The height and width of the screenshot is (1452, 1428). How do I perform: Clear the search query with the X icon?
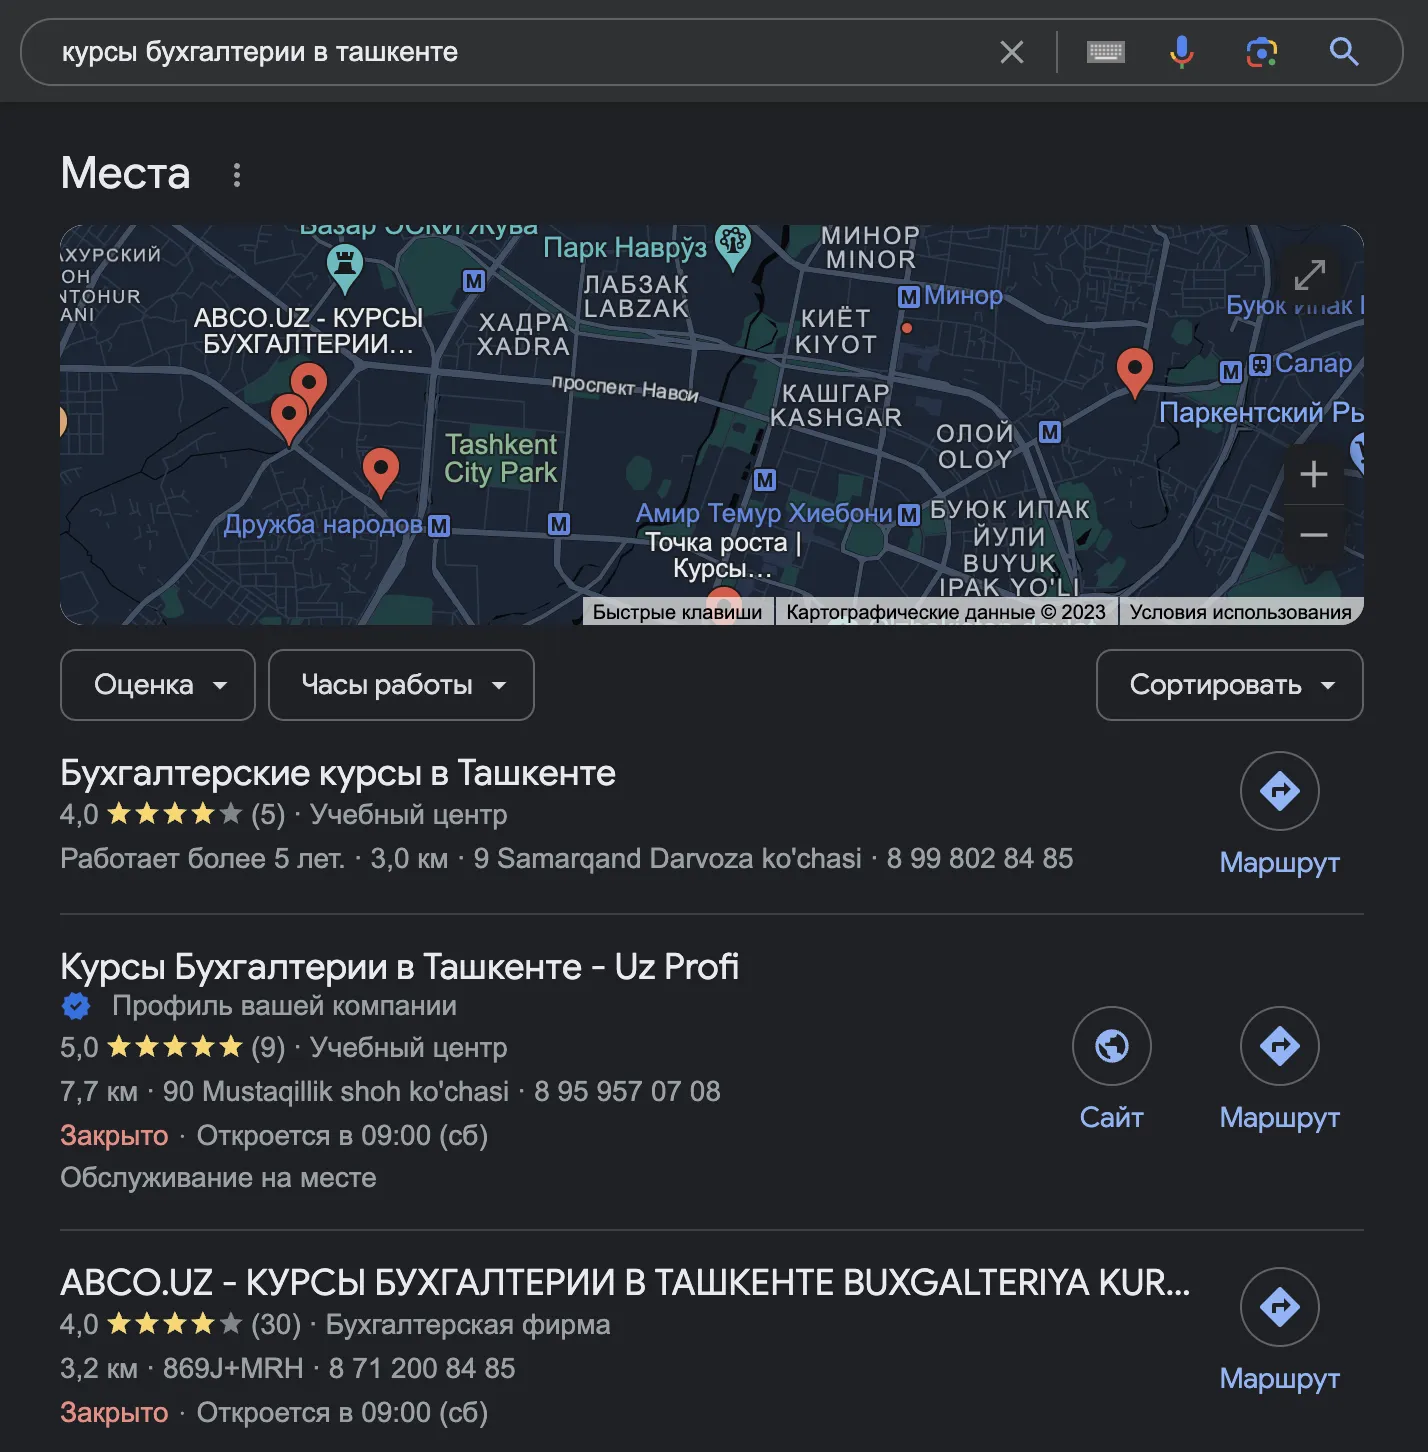1012,52
